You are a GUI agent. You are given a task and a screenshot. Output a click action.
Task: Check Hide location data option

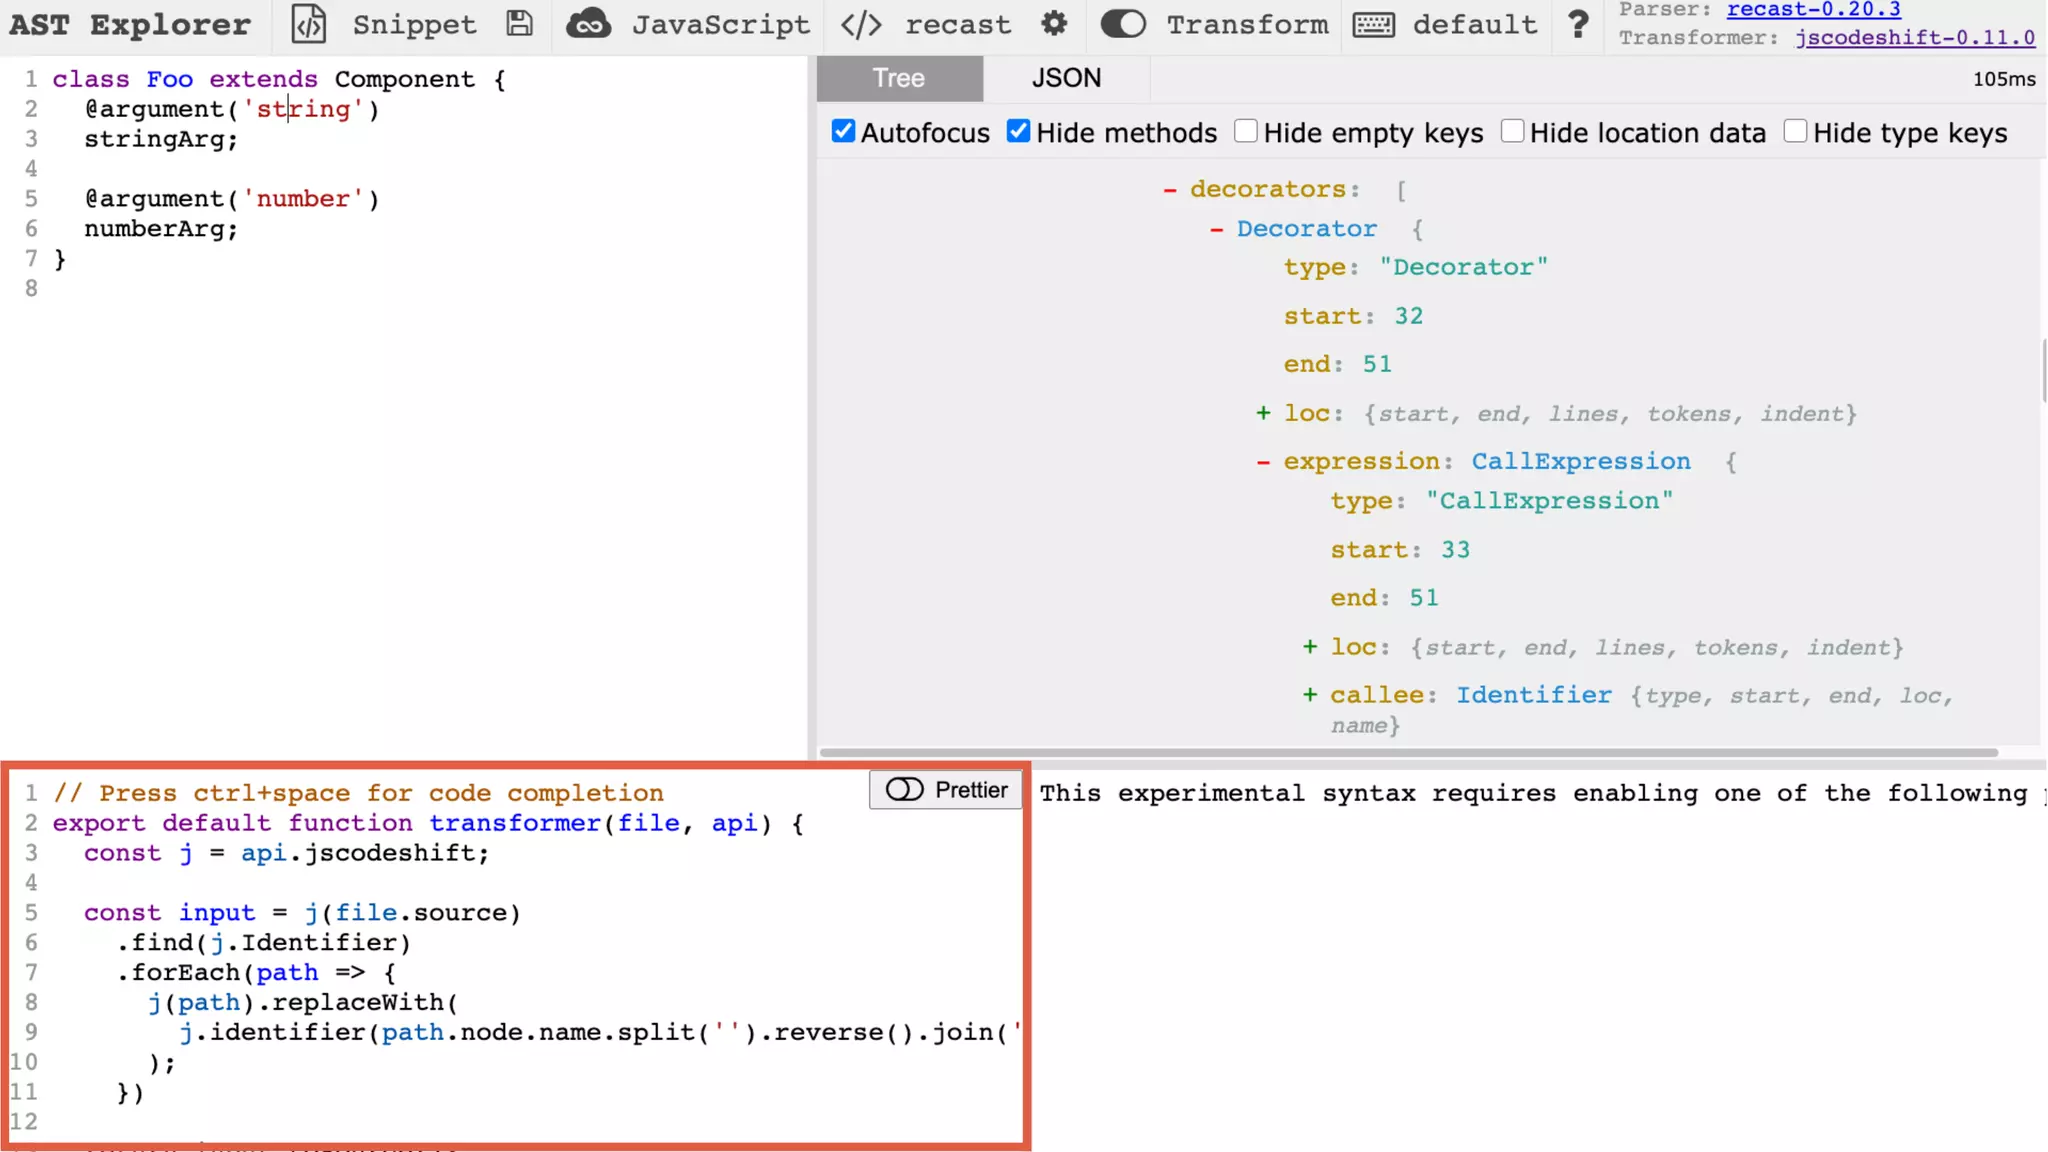1512,131
